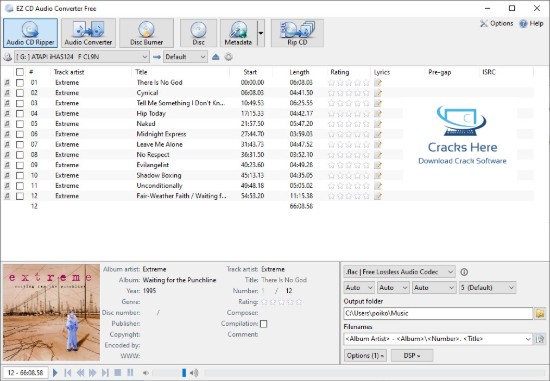Skip to the next track
550x381 pixels.
click(x=105, y=373)
